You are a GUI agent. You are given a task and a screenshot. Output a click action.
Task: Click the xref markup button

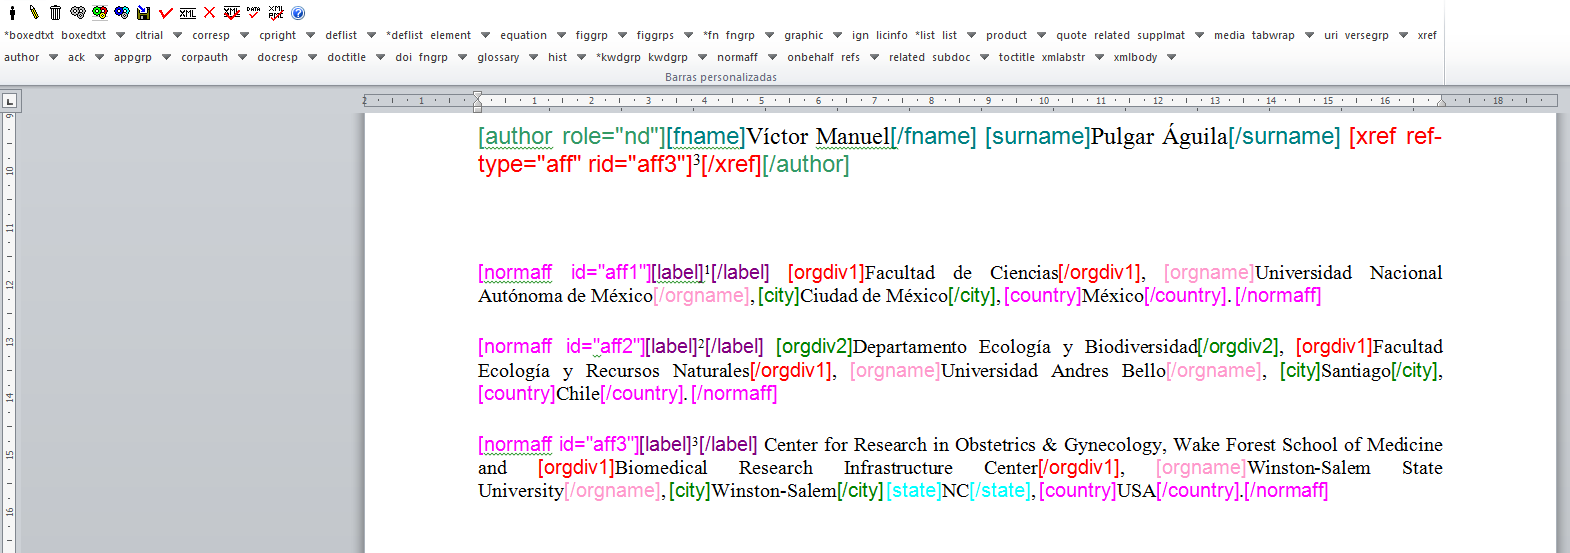(x=1426, y=35)
